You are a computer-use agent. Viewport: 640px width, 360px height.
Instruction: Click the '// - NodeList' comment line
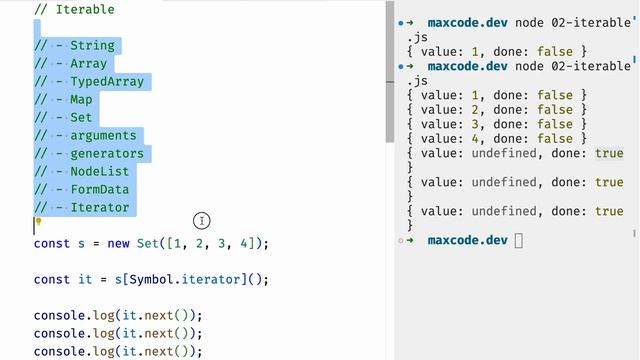click(x=82, y=171)
